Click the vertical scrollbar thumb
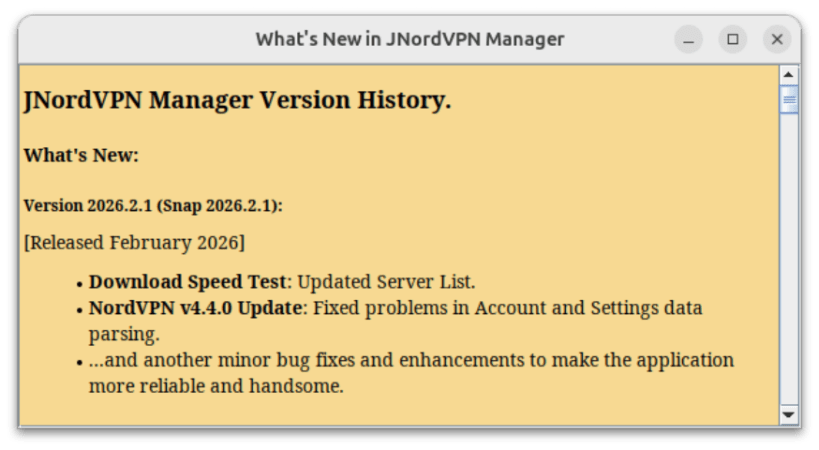Screen dimensions: 819x450 tap(789, 99)
